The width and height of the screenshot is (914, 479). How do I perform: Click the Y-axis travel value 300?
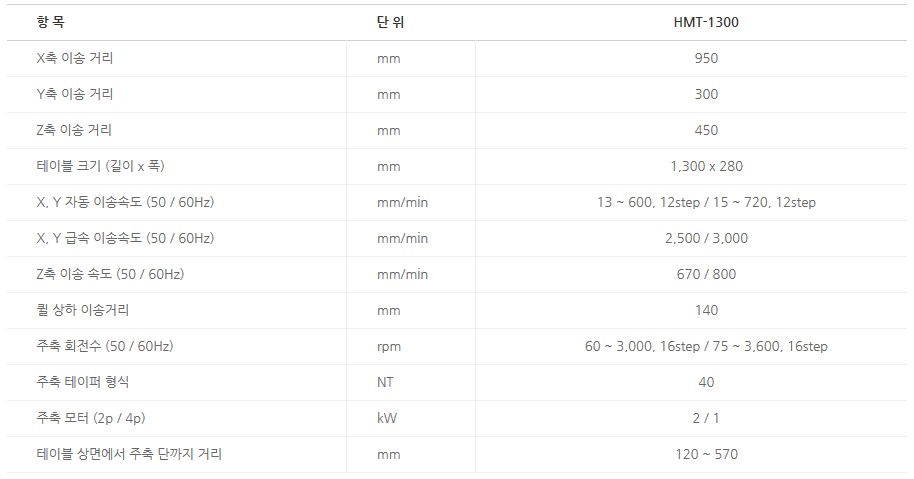point(706,94)
